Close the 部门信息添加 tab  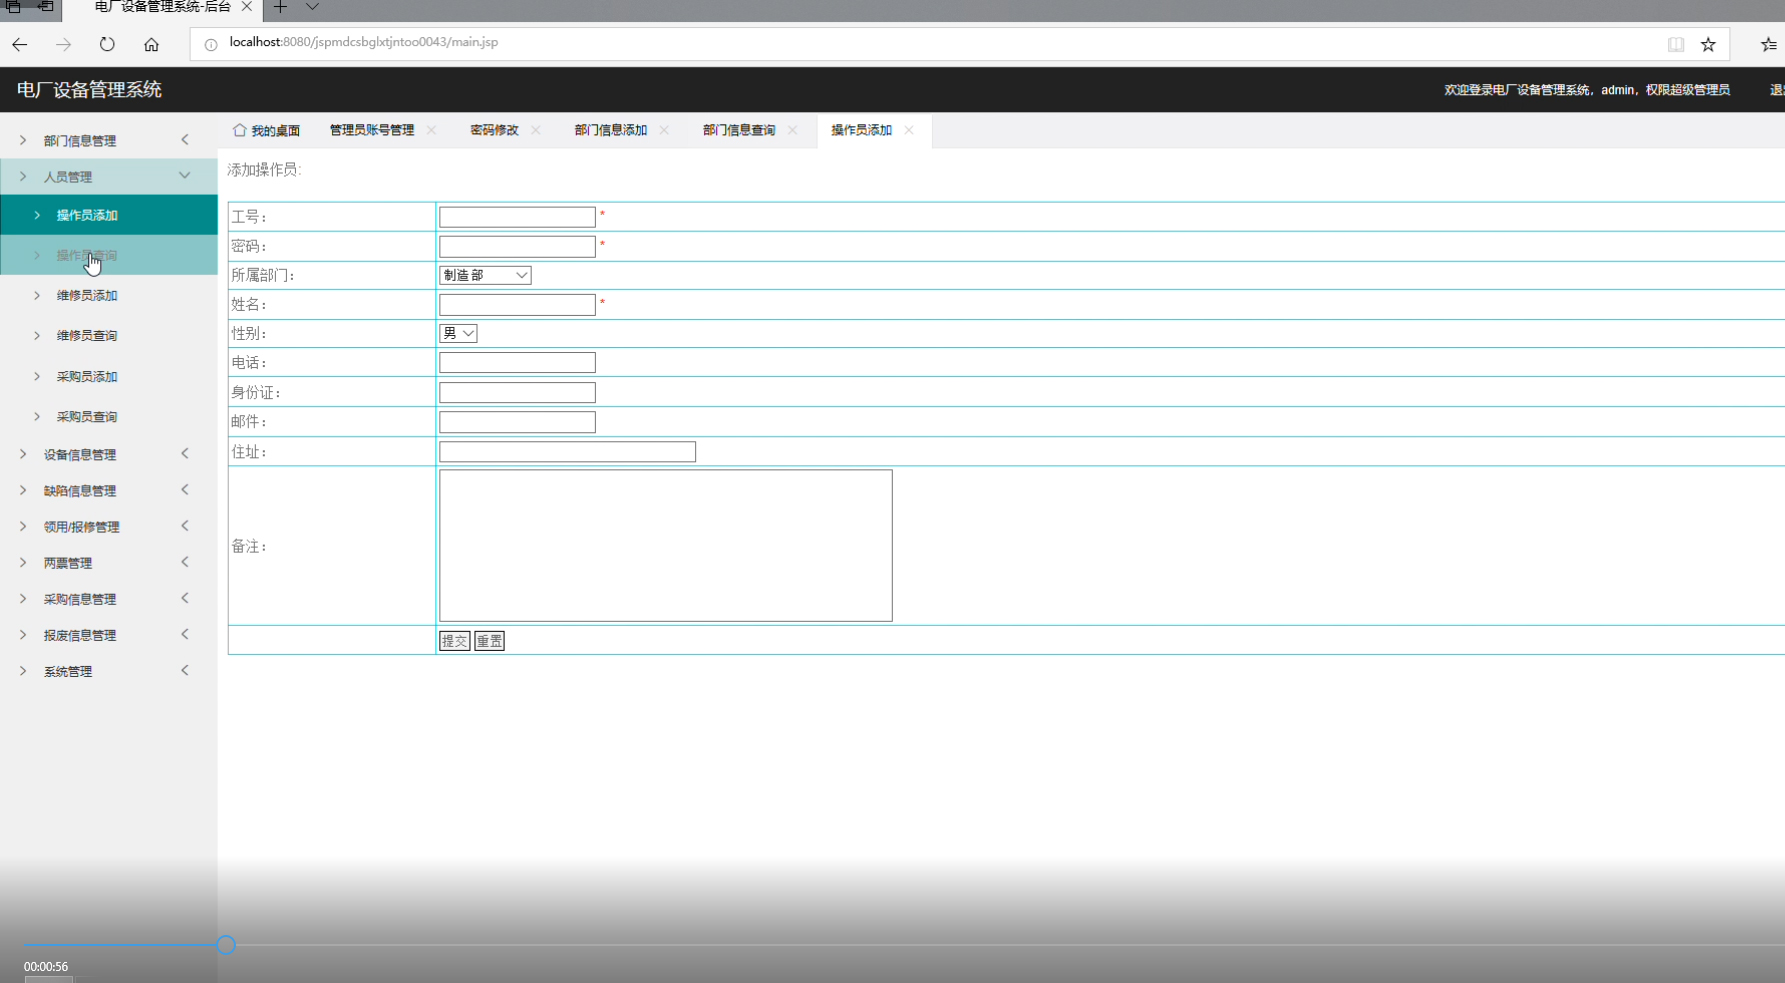[x=664, y=130]
